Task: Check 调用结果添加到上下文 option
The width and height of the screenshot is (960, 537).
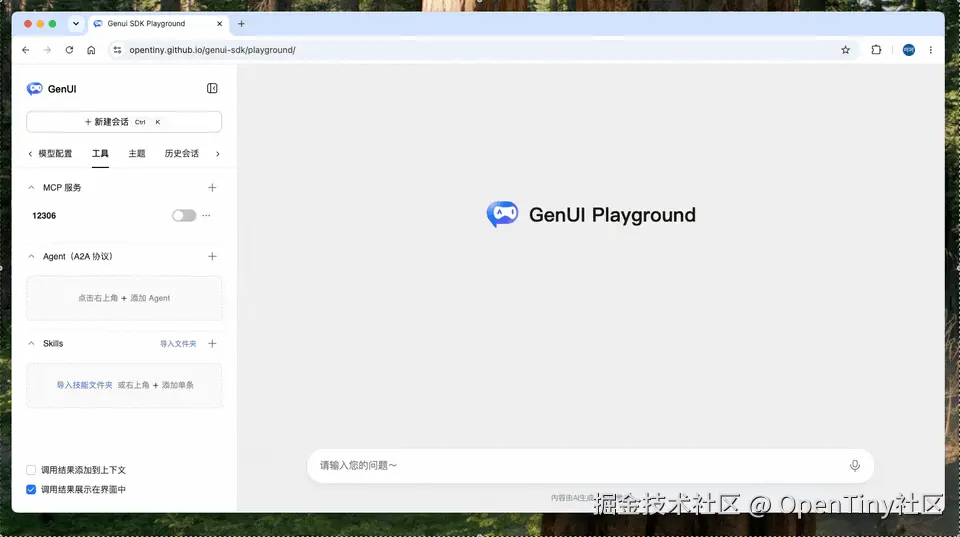Action: pyautogui.click(x=31, y=470)
